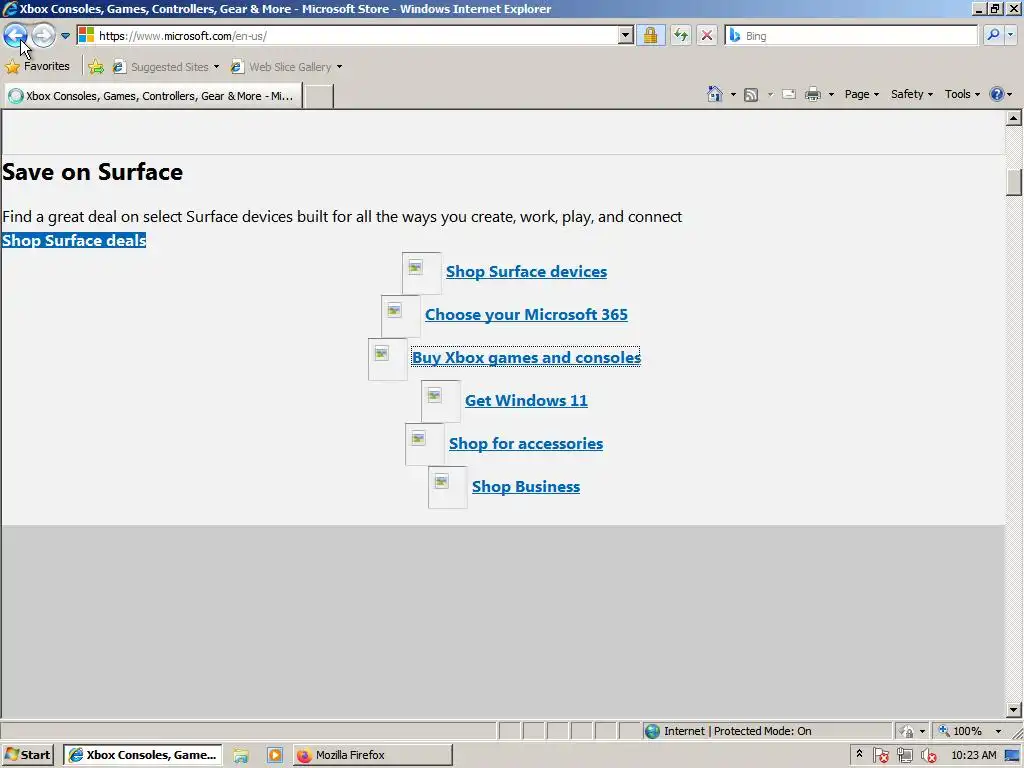Image resolution: width=1024 pixels, height=768 pixels.
Task: Click the Read Mail envelope icon
Action: coord(789,94)
